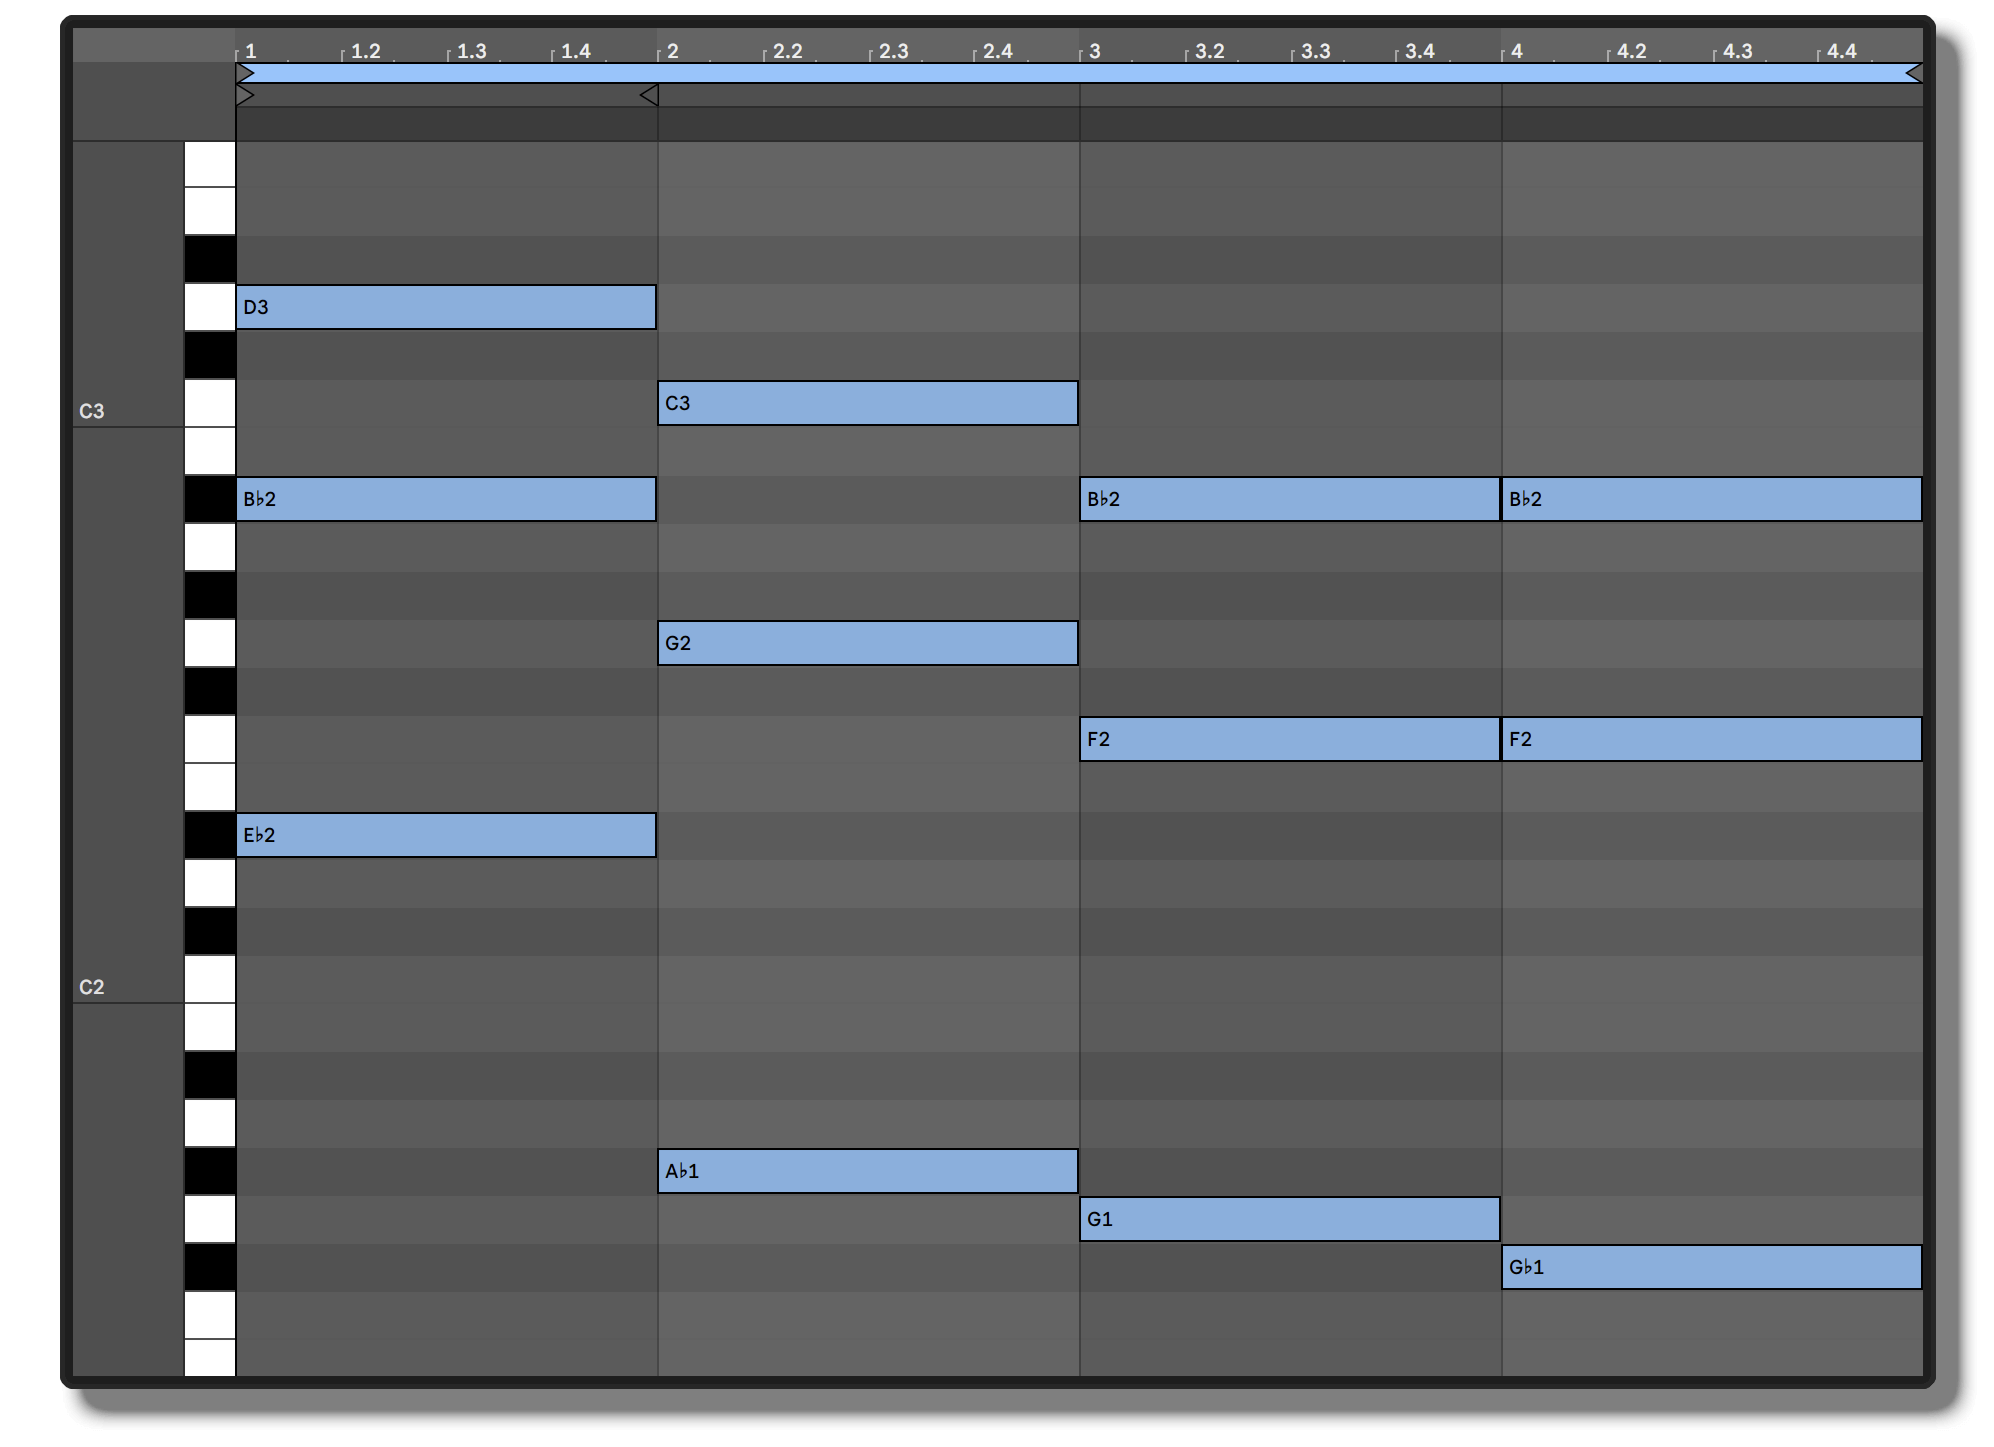
Task: Select the E♭2 note in bar 1
Action: (446, 835)
